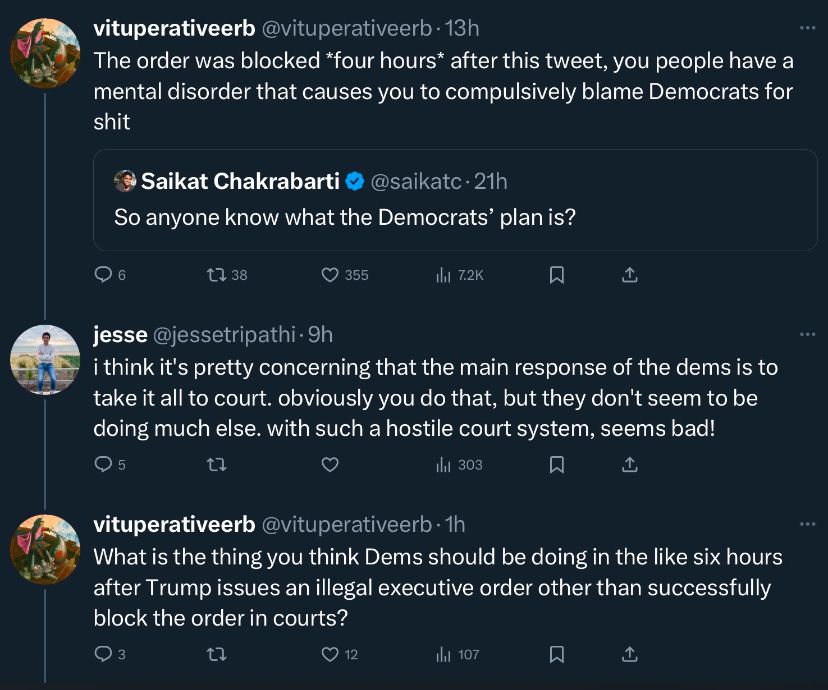Share the first vituperativeerb tweet
The height and width of the screenshot is (690, 828).
629,275
